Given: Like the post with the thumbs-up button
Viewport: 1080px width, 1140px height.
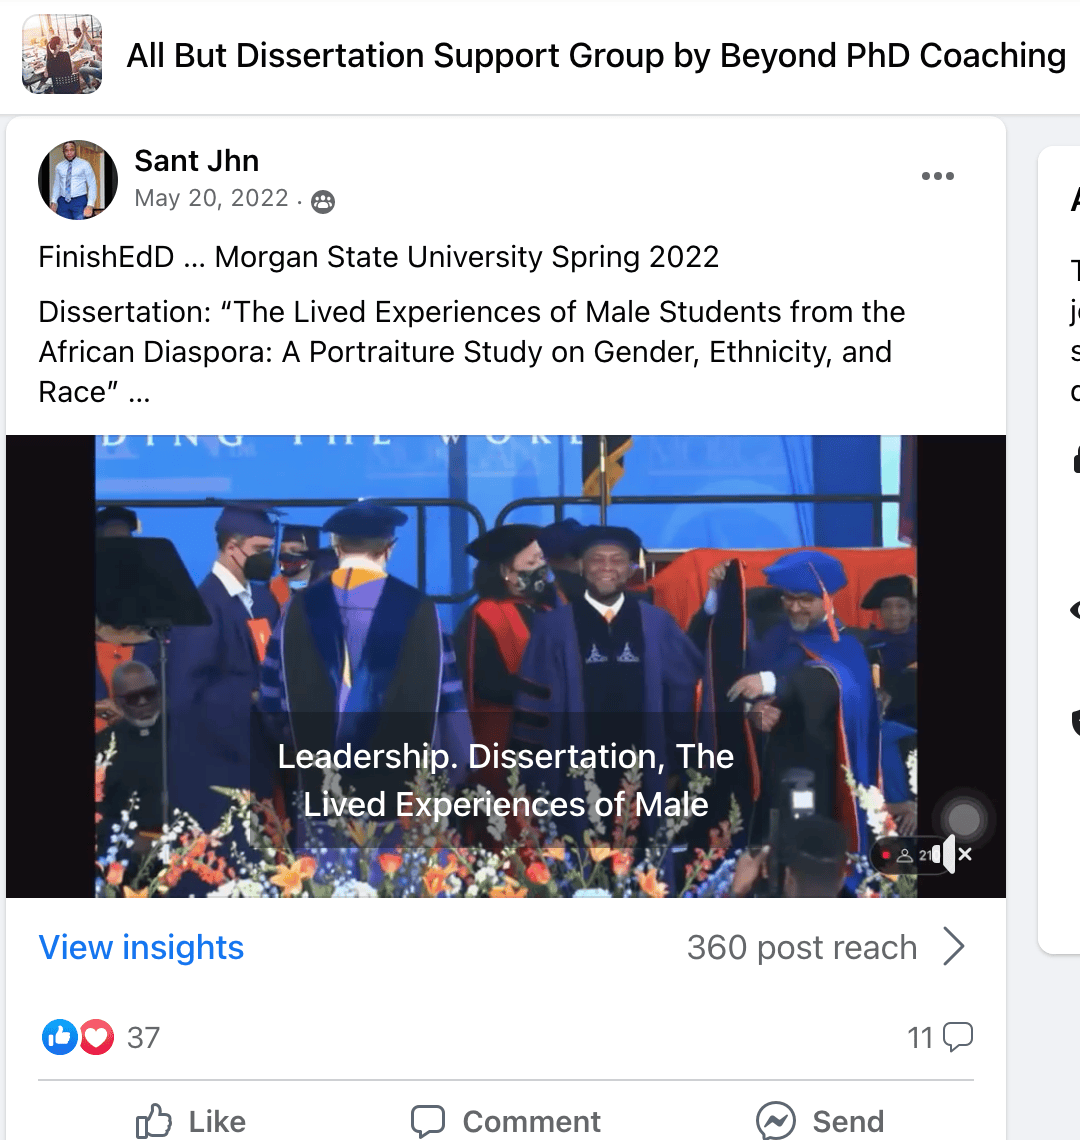Looking at the screenshot, I should click(x=190, y=1121).
